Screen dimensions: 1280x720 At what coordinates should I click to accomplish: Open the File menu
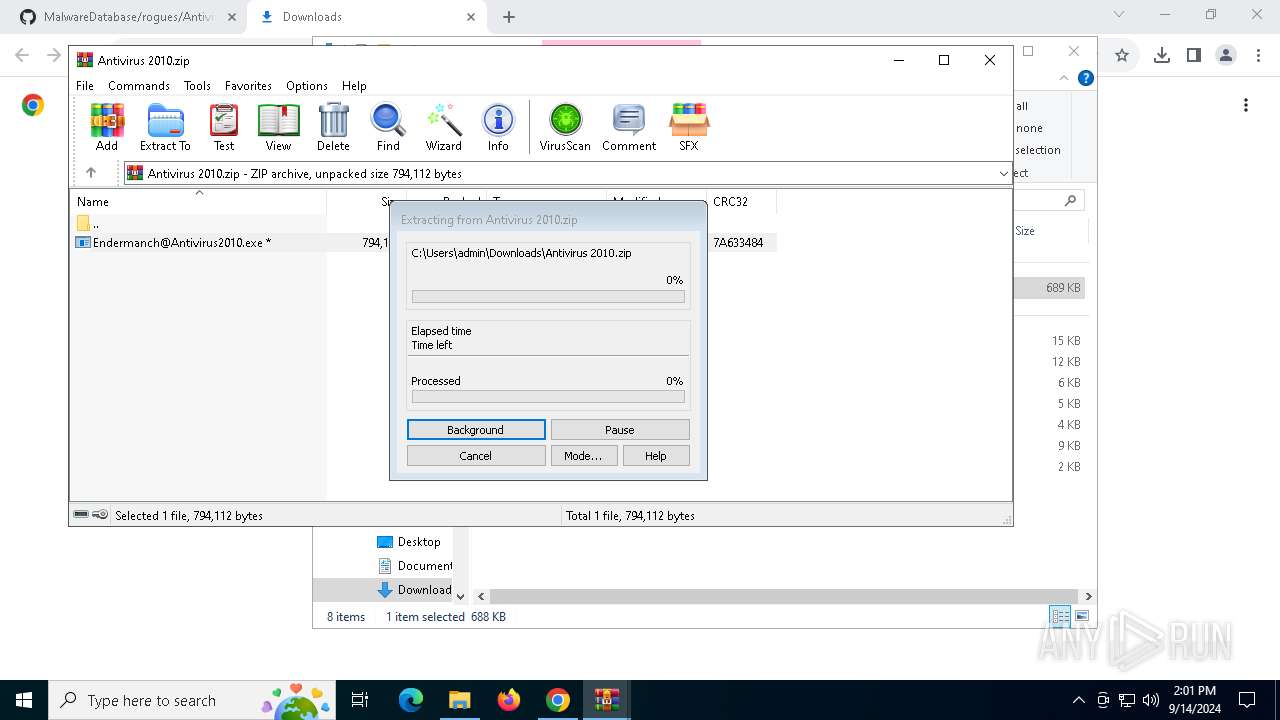coord(85,86)
